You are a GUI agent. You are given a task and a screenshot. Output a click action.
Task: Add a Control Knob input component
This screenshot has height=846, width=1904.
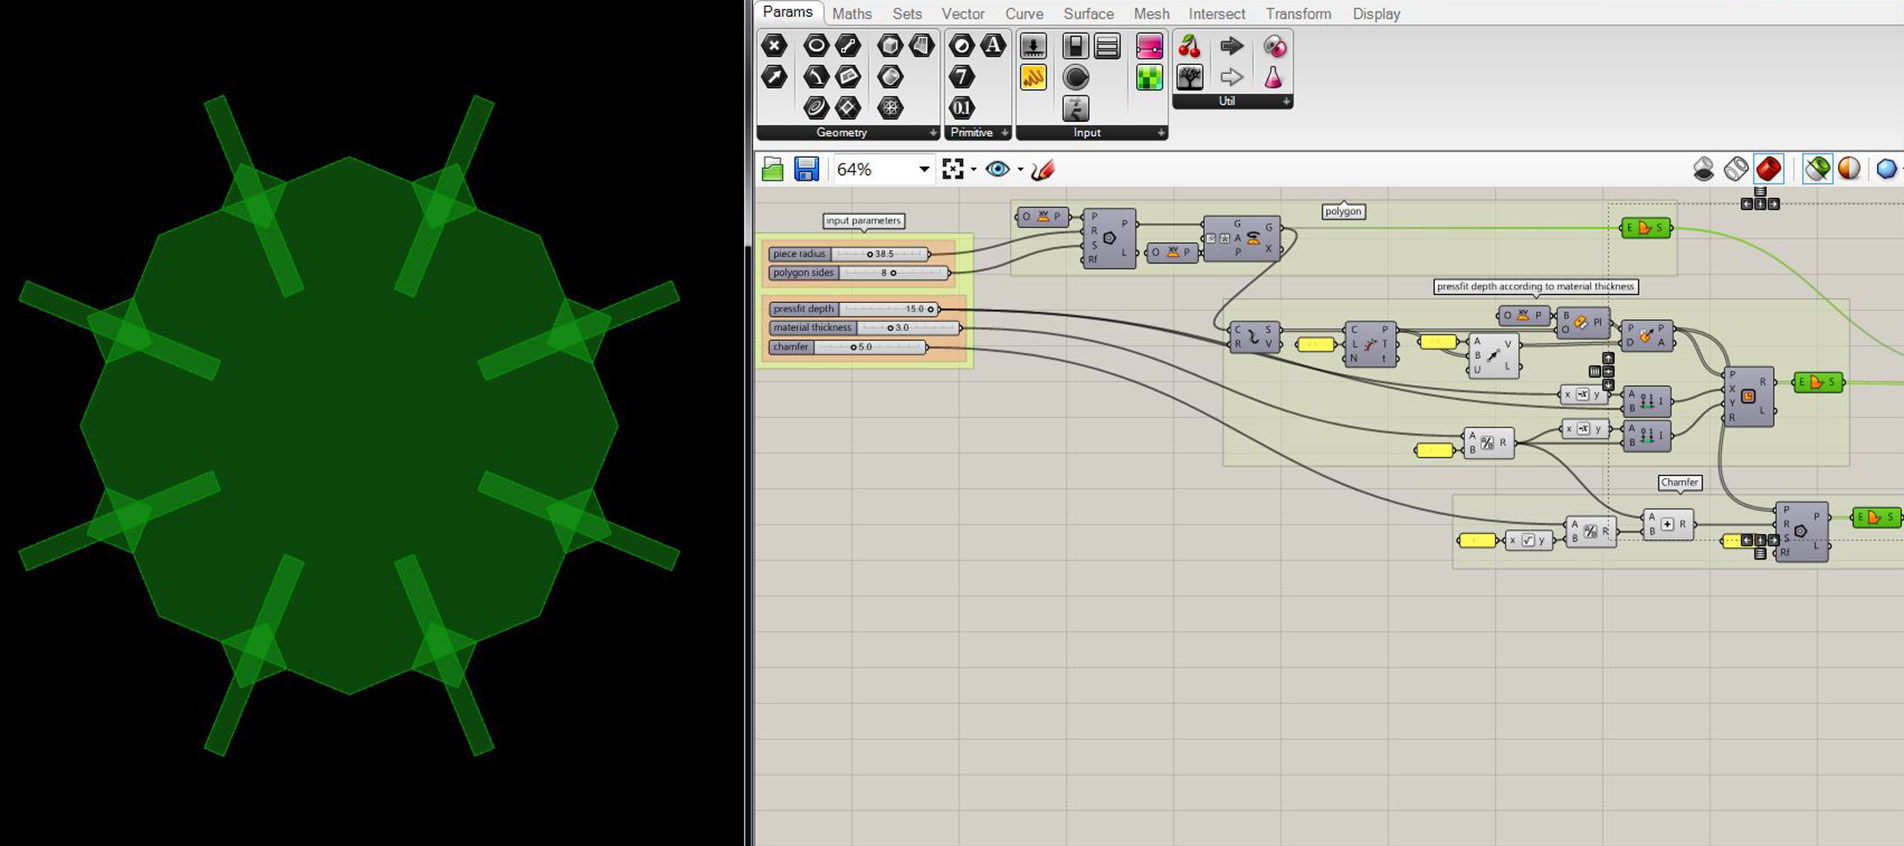(1075, 77)
